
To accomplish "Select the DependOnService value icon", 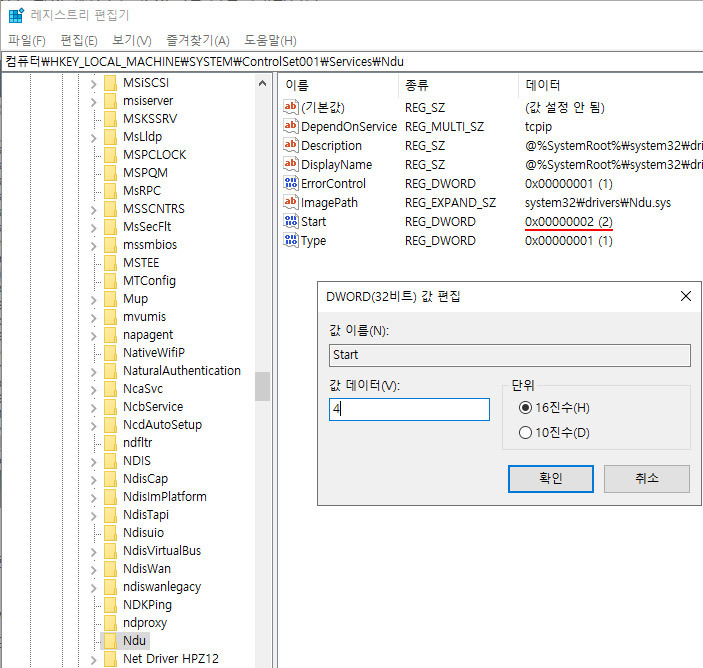I will (x=291, y=126).
